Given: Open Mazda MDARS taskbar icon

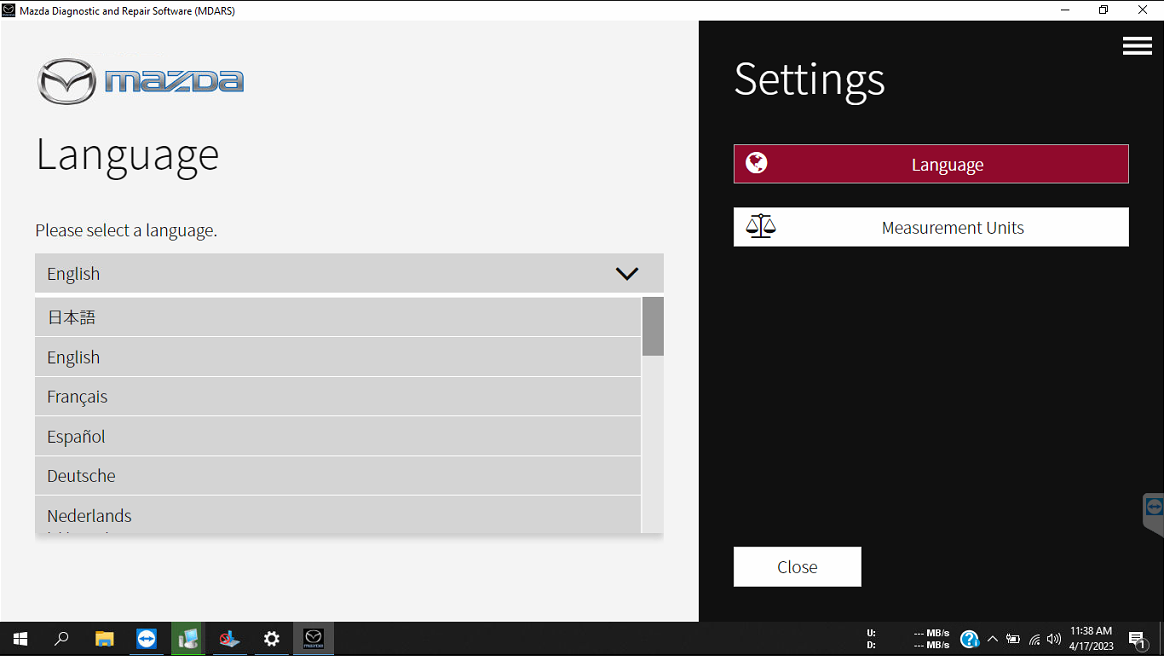Looking at the screenshot, I should point(313,639).
